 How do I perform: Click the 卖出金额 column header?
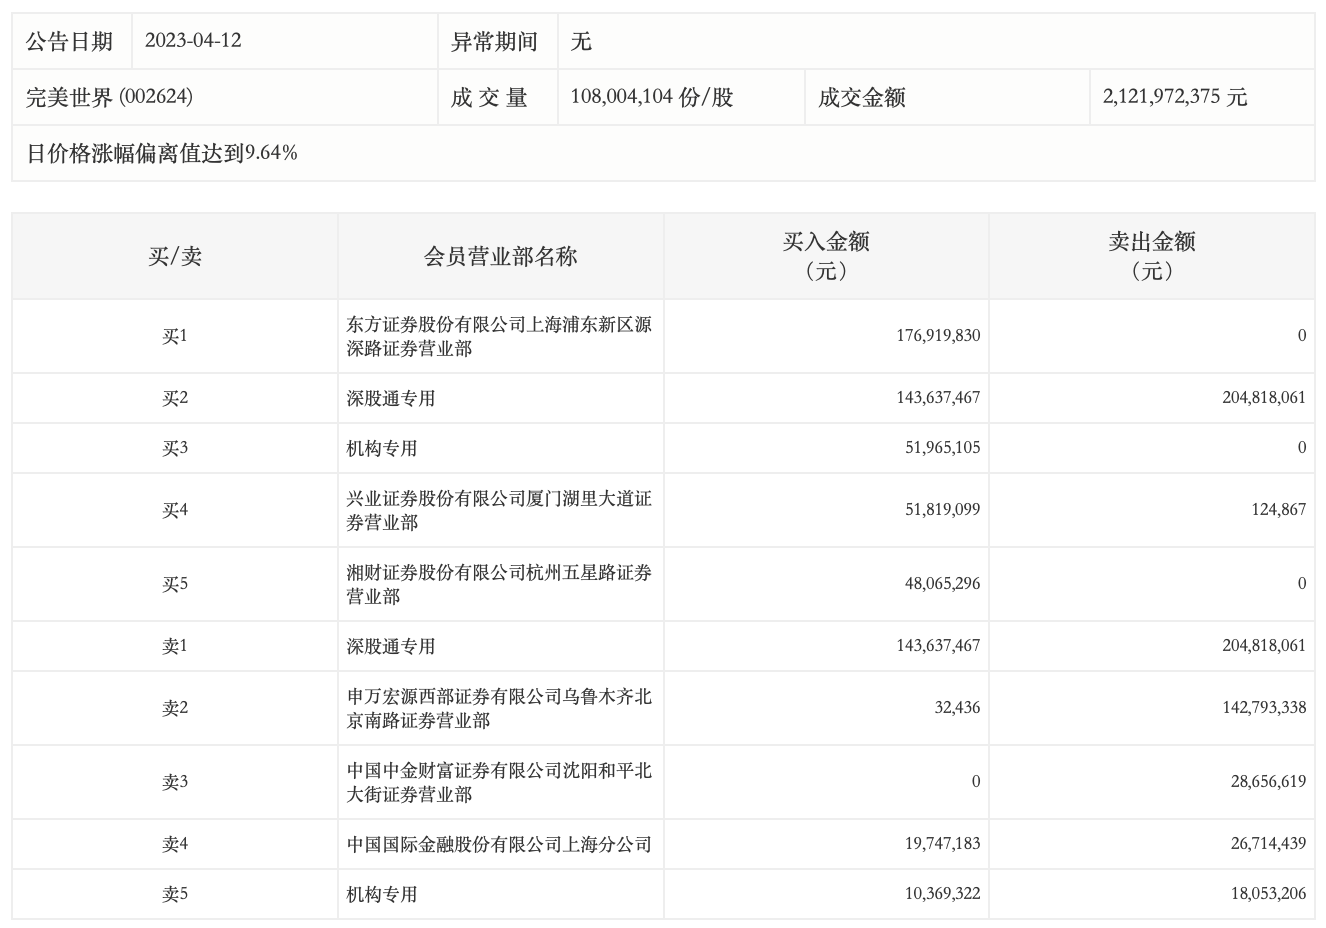[x=1152, y=256]
